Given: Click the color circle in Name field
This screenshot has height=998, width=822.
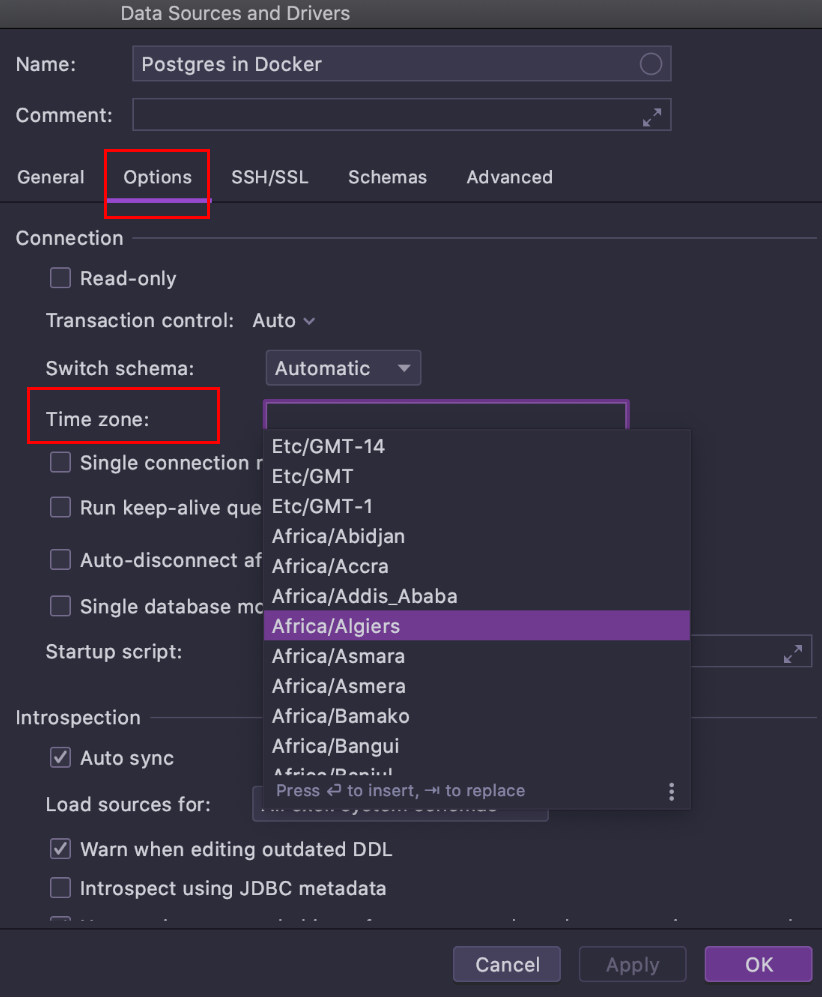Looking at the screenshot, I should [x=650, y=64].
